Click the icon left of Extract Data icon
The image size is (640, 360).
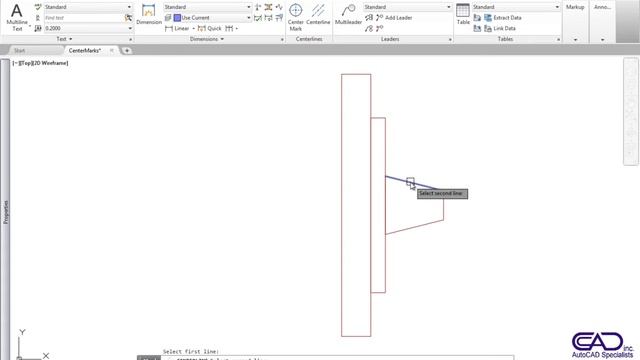[477, 18]
